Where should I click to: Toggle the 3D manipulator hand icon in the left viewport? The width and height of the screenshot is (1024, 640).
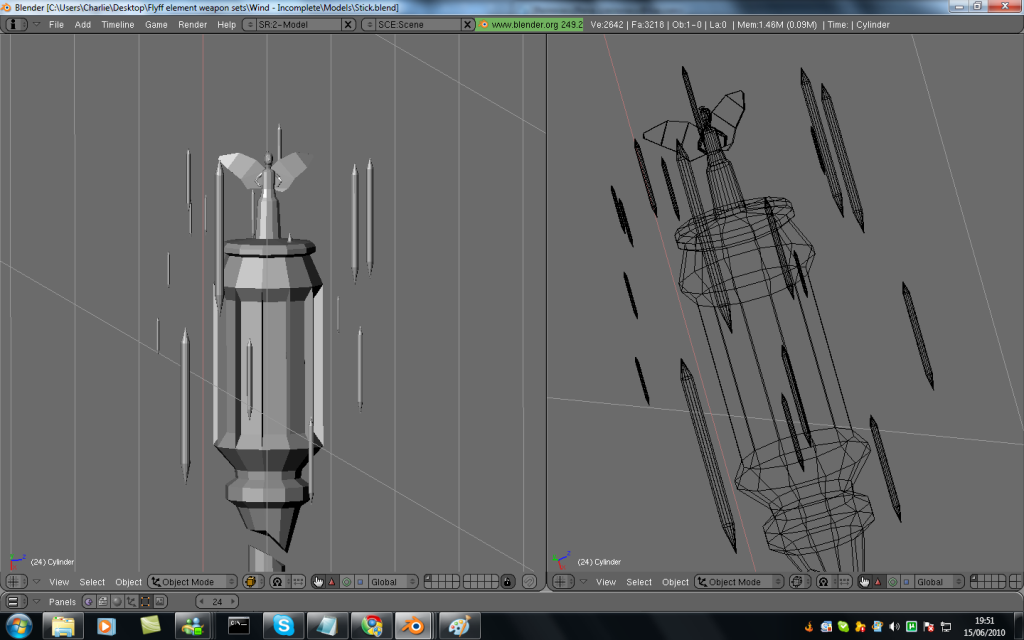(x=318, y=582)
